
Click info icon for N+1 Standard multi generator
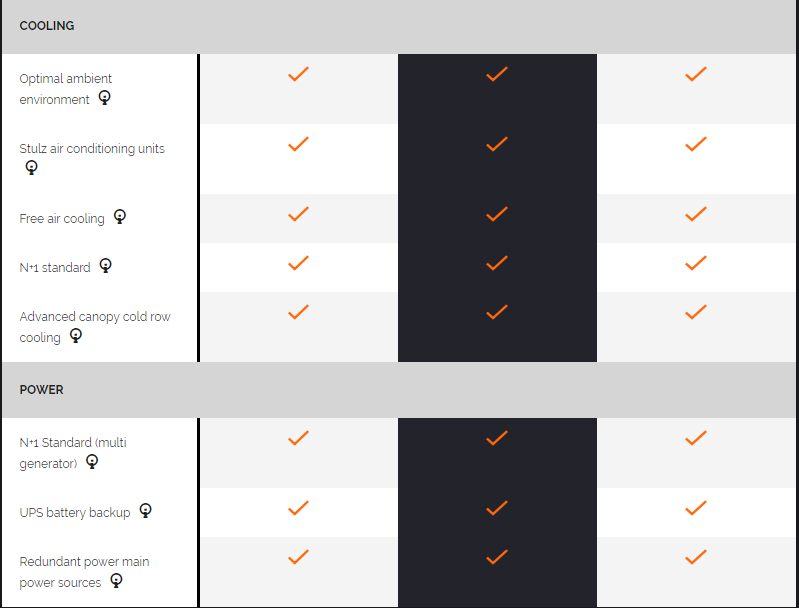(92, 461)
